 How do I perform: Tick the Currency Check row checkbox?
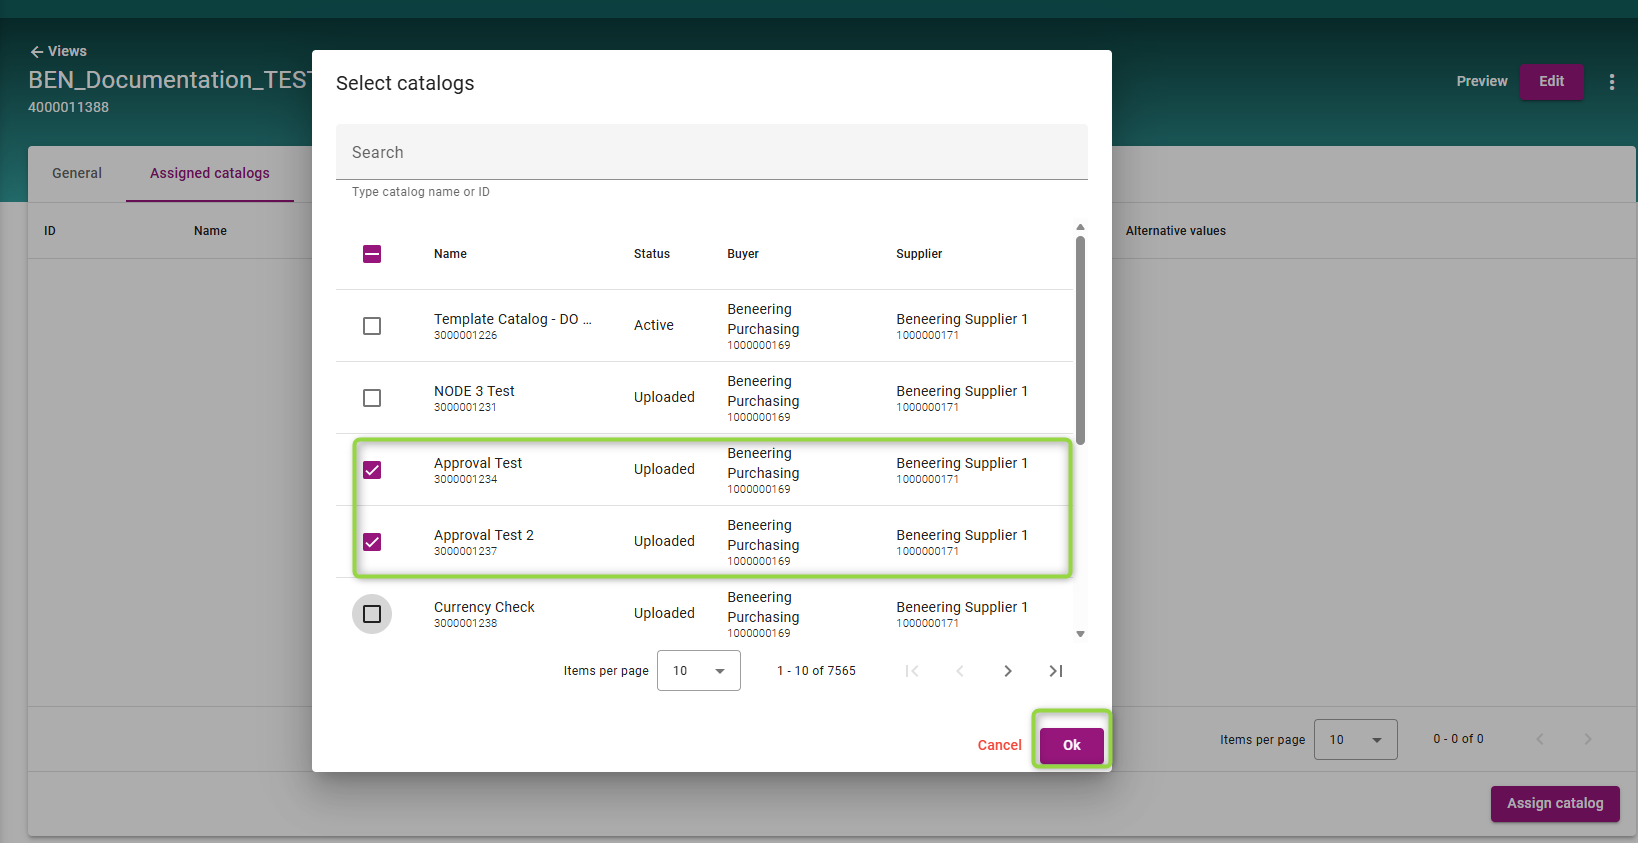372,614
